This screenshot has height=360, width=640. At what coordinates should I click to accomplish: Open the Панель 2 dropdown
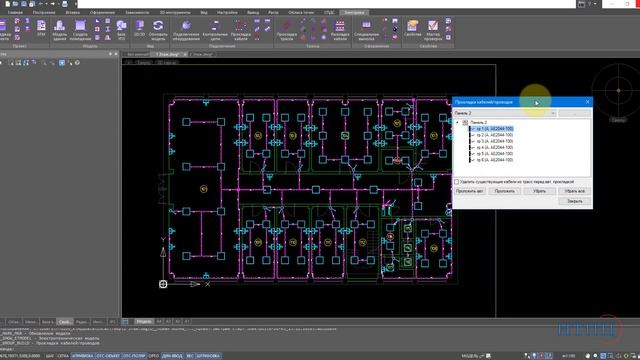[x=505, y=113]
